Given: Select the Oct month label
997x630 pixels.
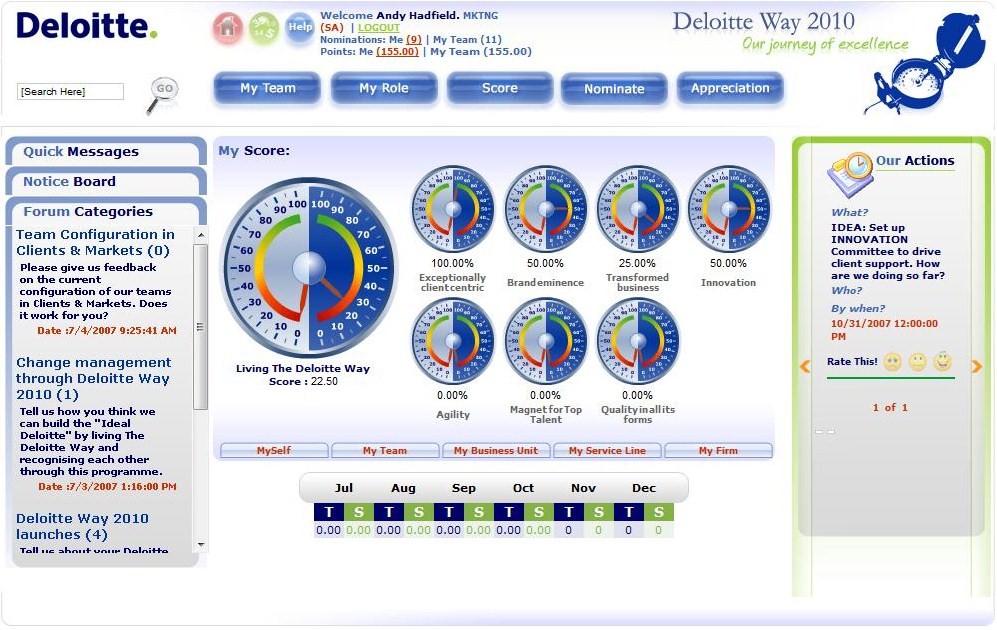Looking at the screenshot, I should (523, 488).
